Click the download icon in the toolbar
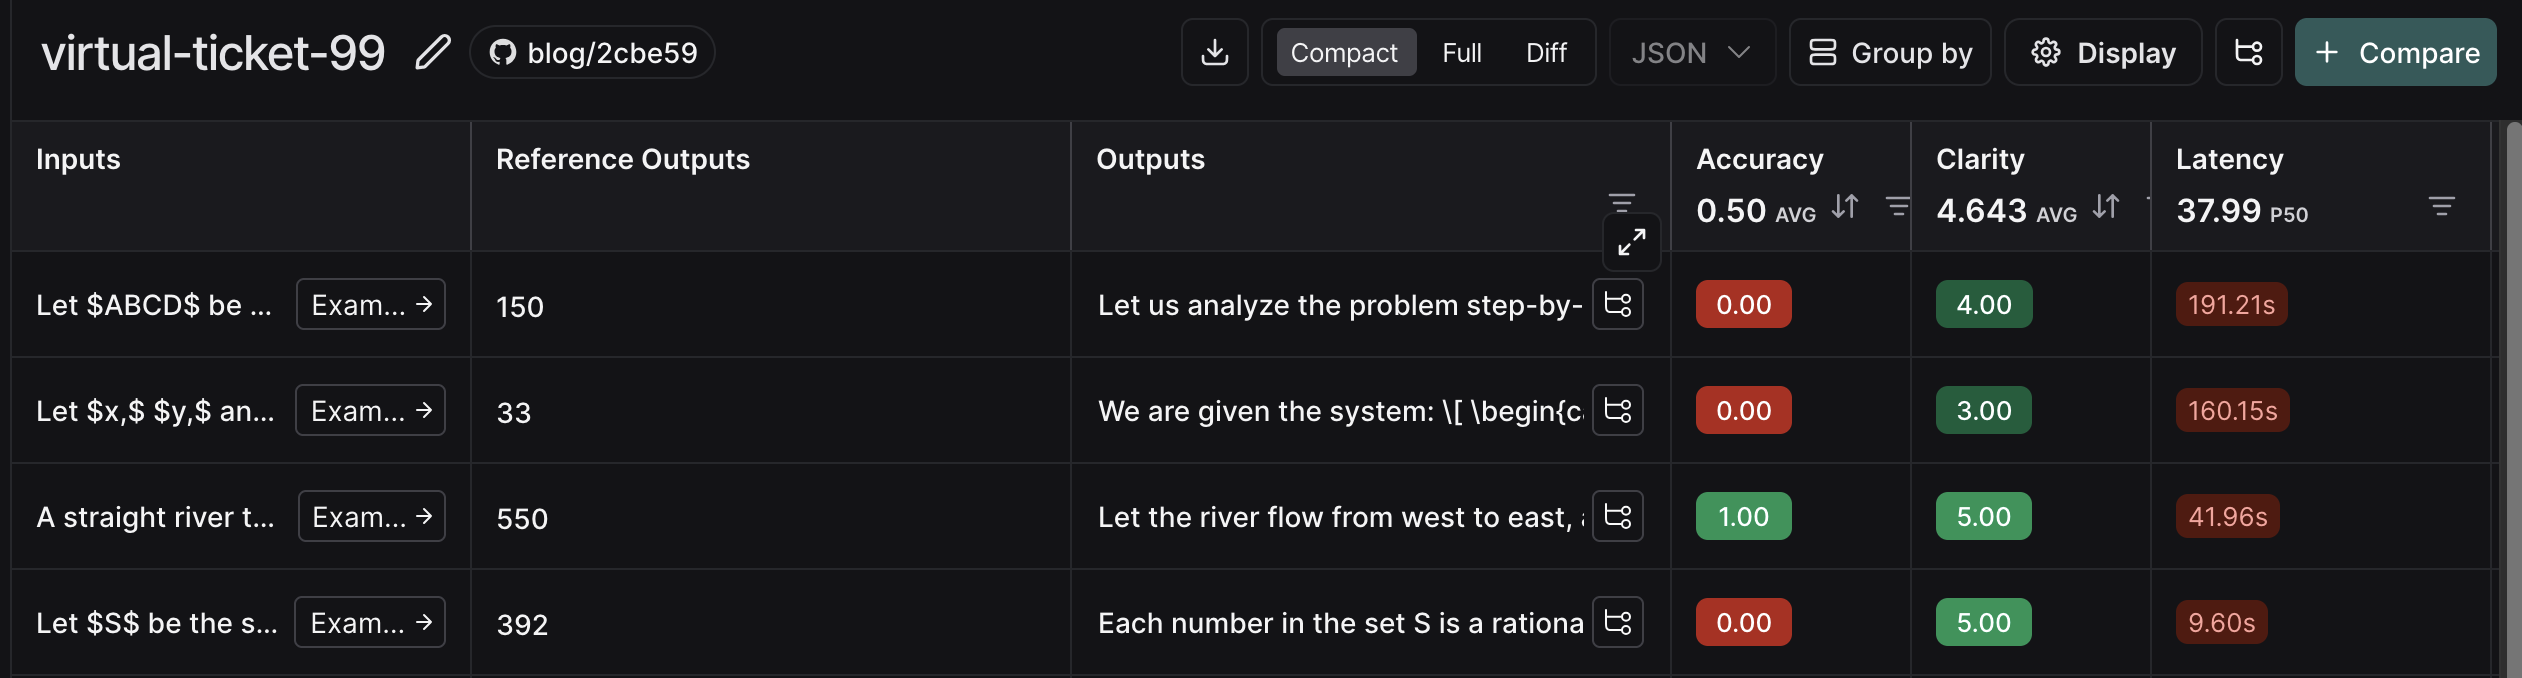The width and height of the screenshot is (2522, 678). [x=1215, y=52]
